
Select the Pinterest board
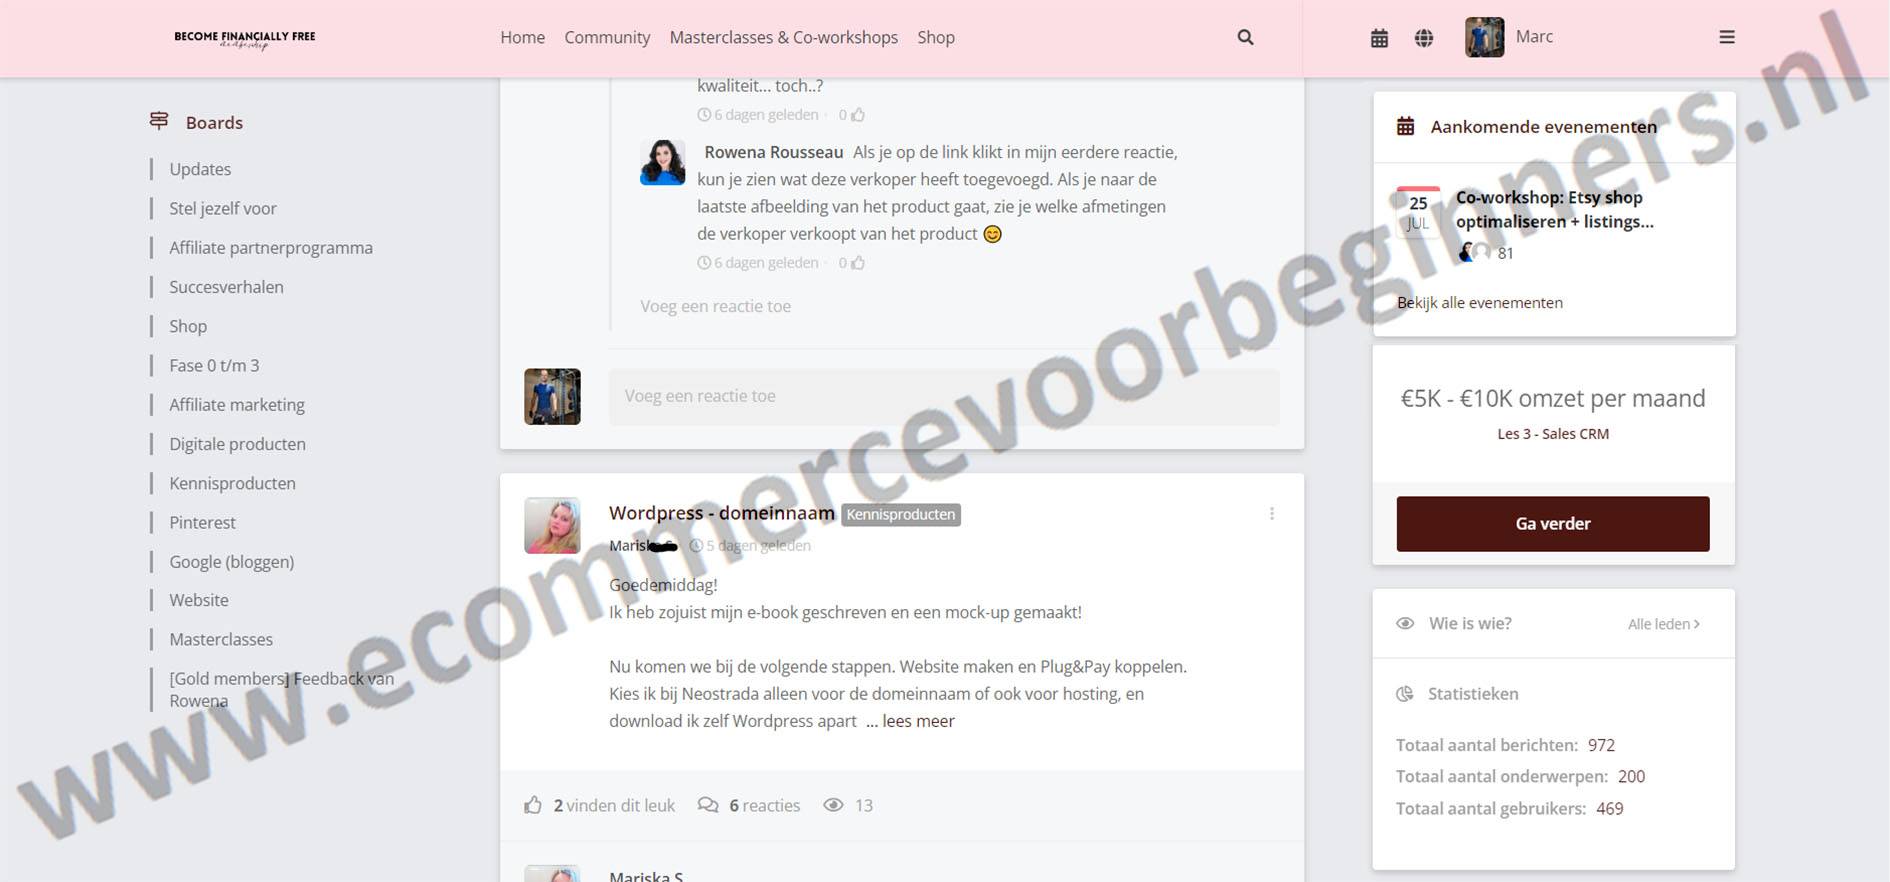[x=202, y=522]
